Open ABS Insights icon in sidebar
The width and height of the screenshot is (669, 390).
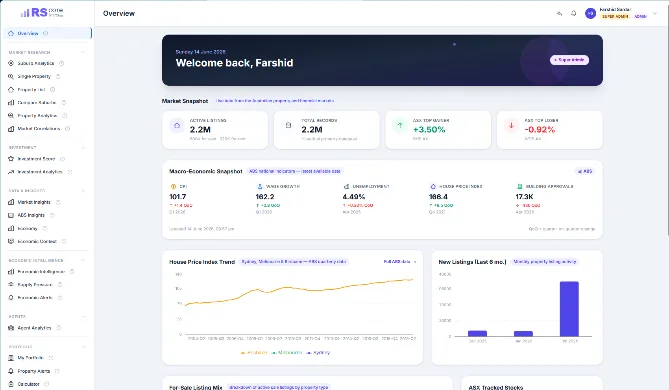click(11, 215)
